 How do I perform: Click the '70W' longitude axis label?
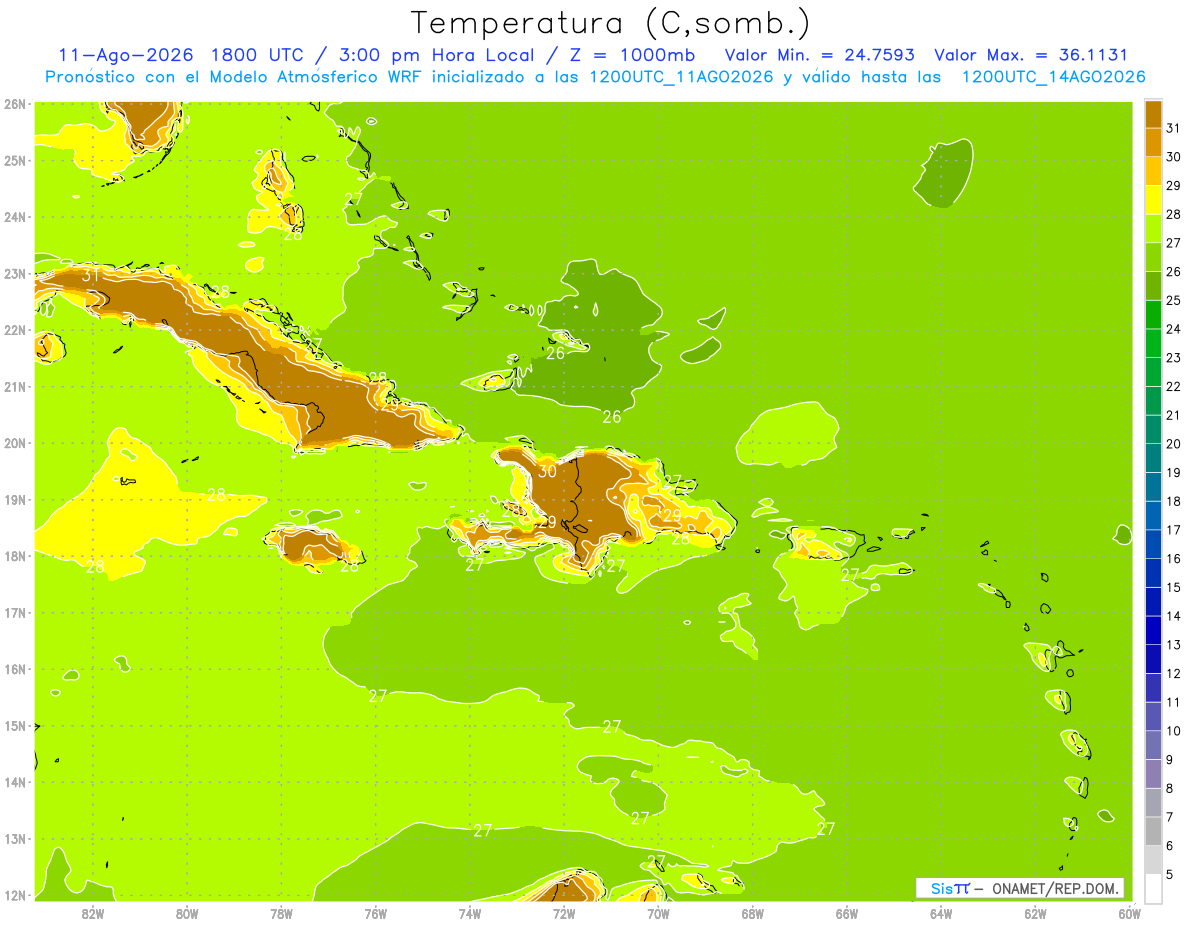tap(658, 913)
